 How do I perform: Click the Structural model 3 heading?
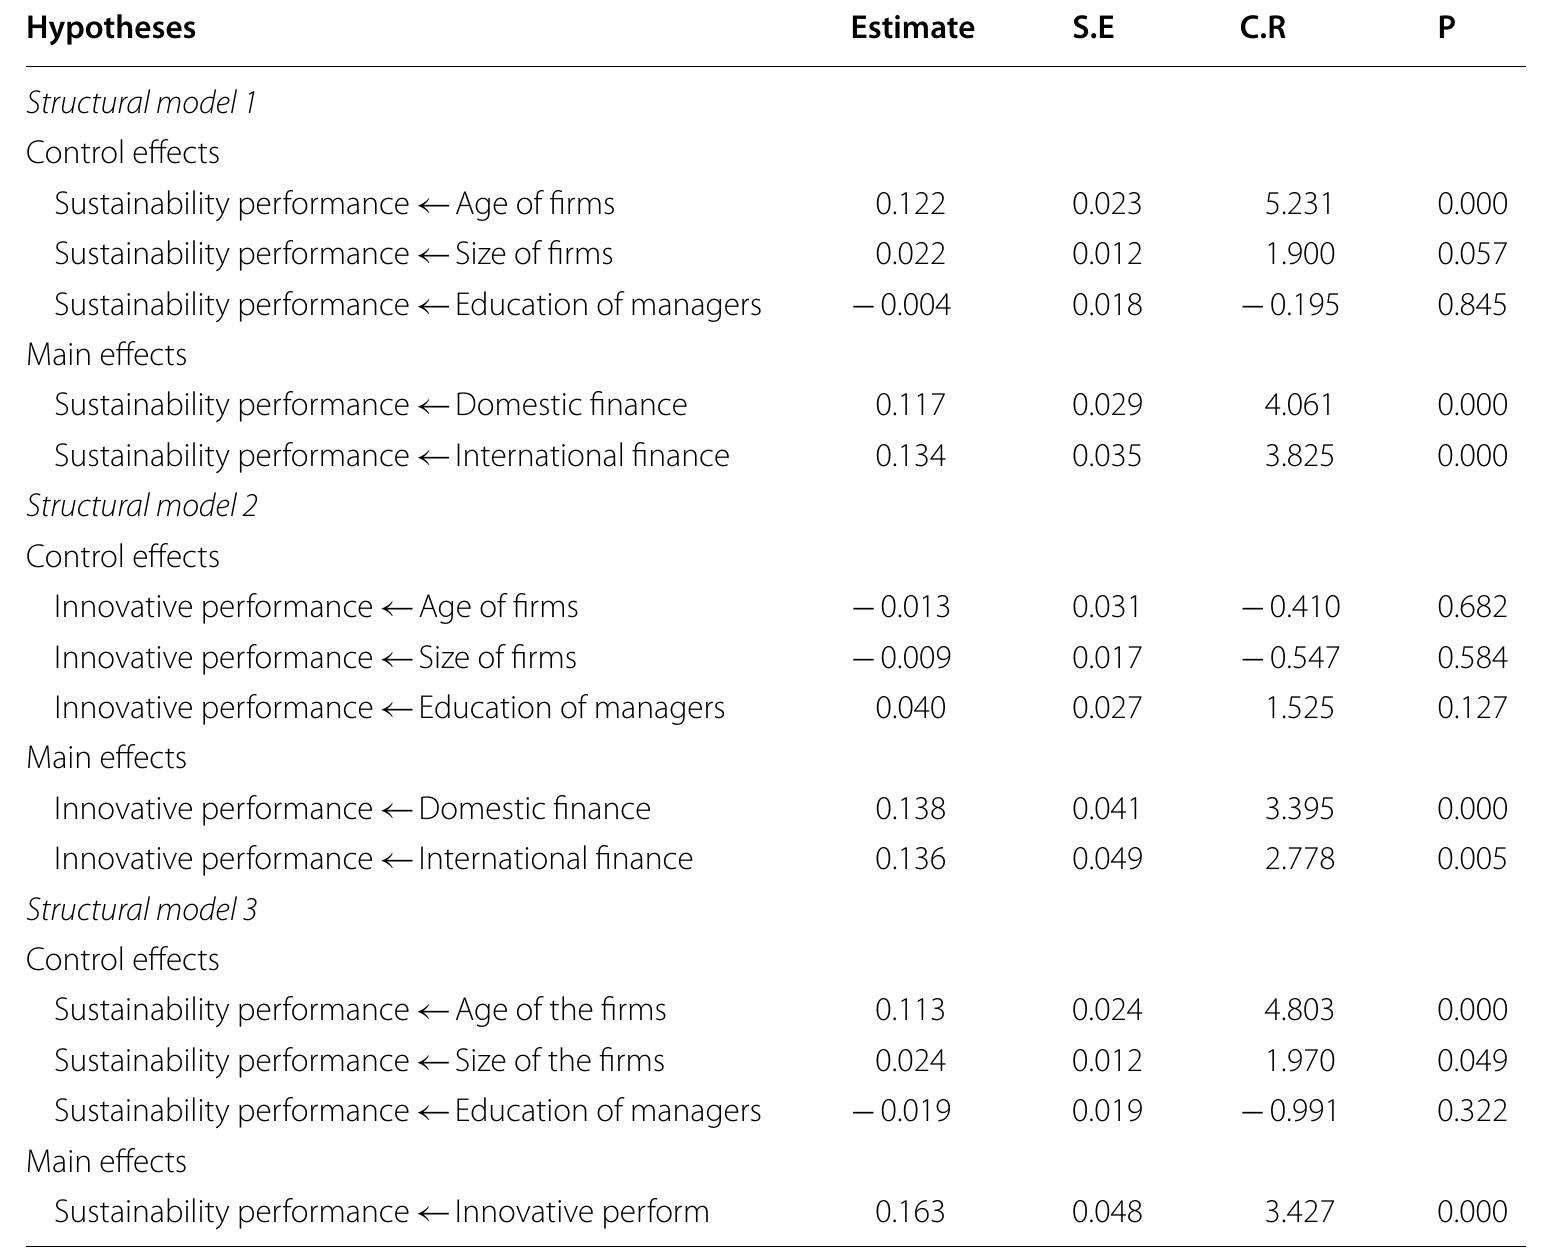click(141, 909)
